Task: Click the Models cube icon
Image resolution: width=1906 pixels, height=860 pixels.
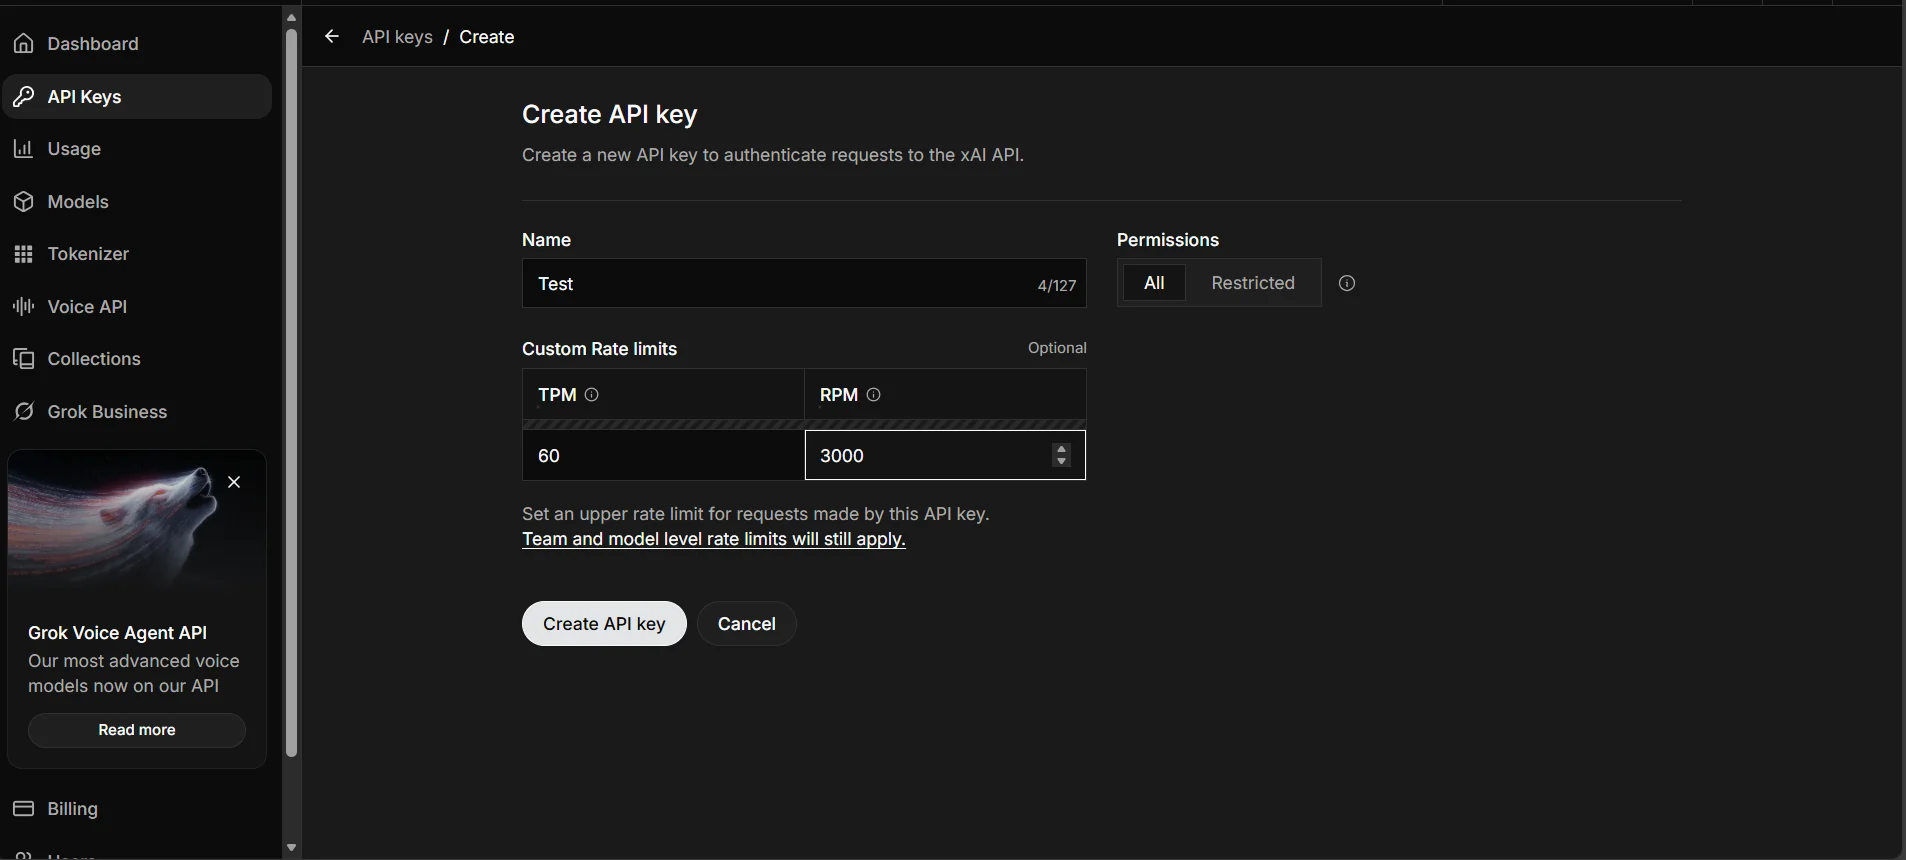Action: pyautogui.click(x=24, y=202)
